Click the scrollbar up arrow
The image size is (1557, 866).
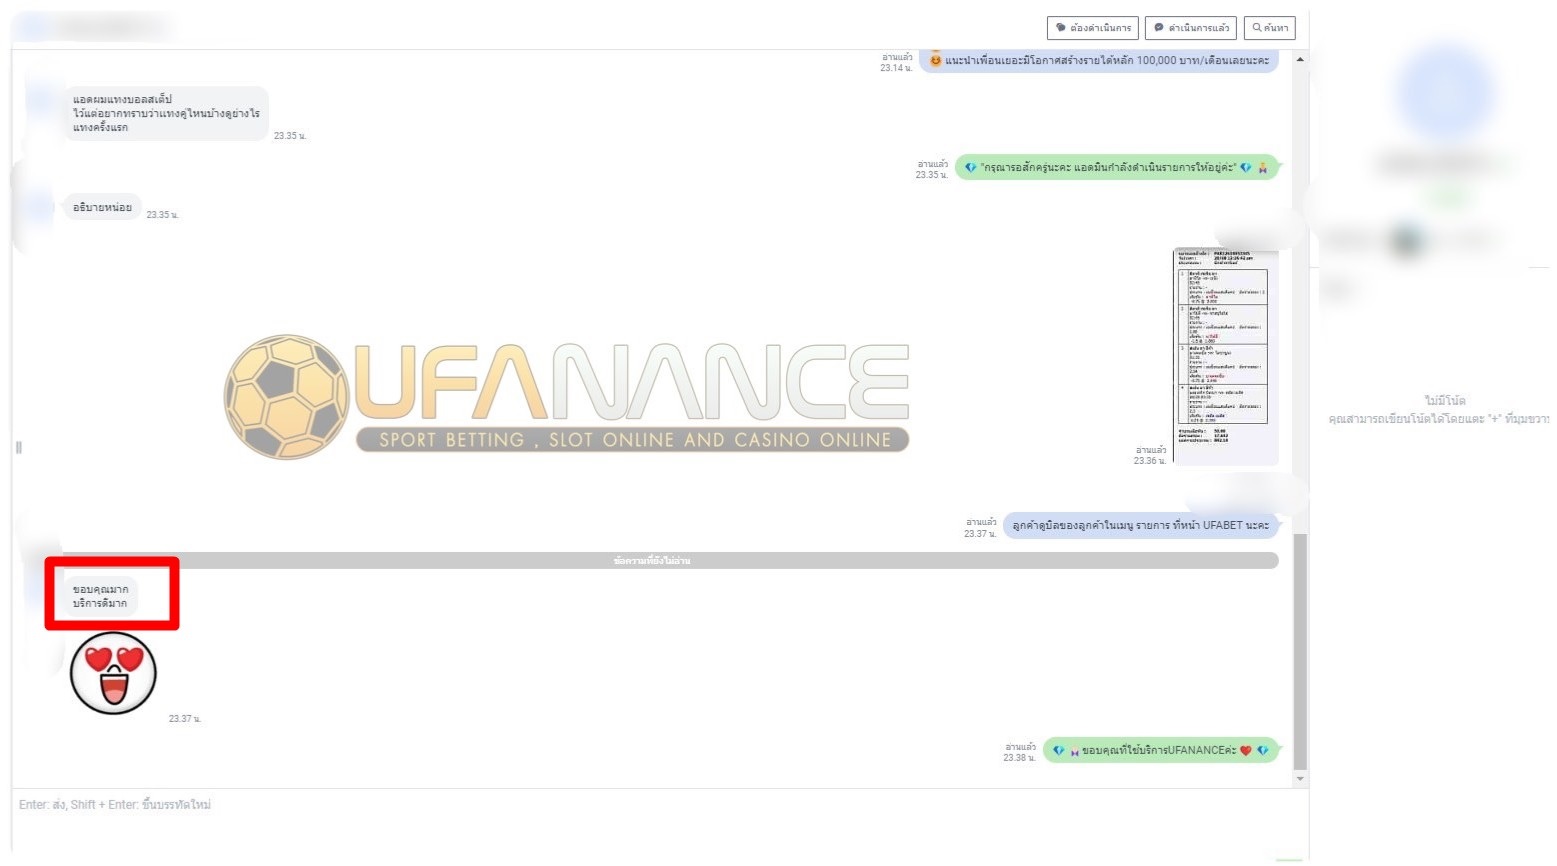[x=1299, y=60]
